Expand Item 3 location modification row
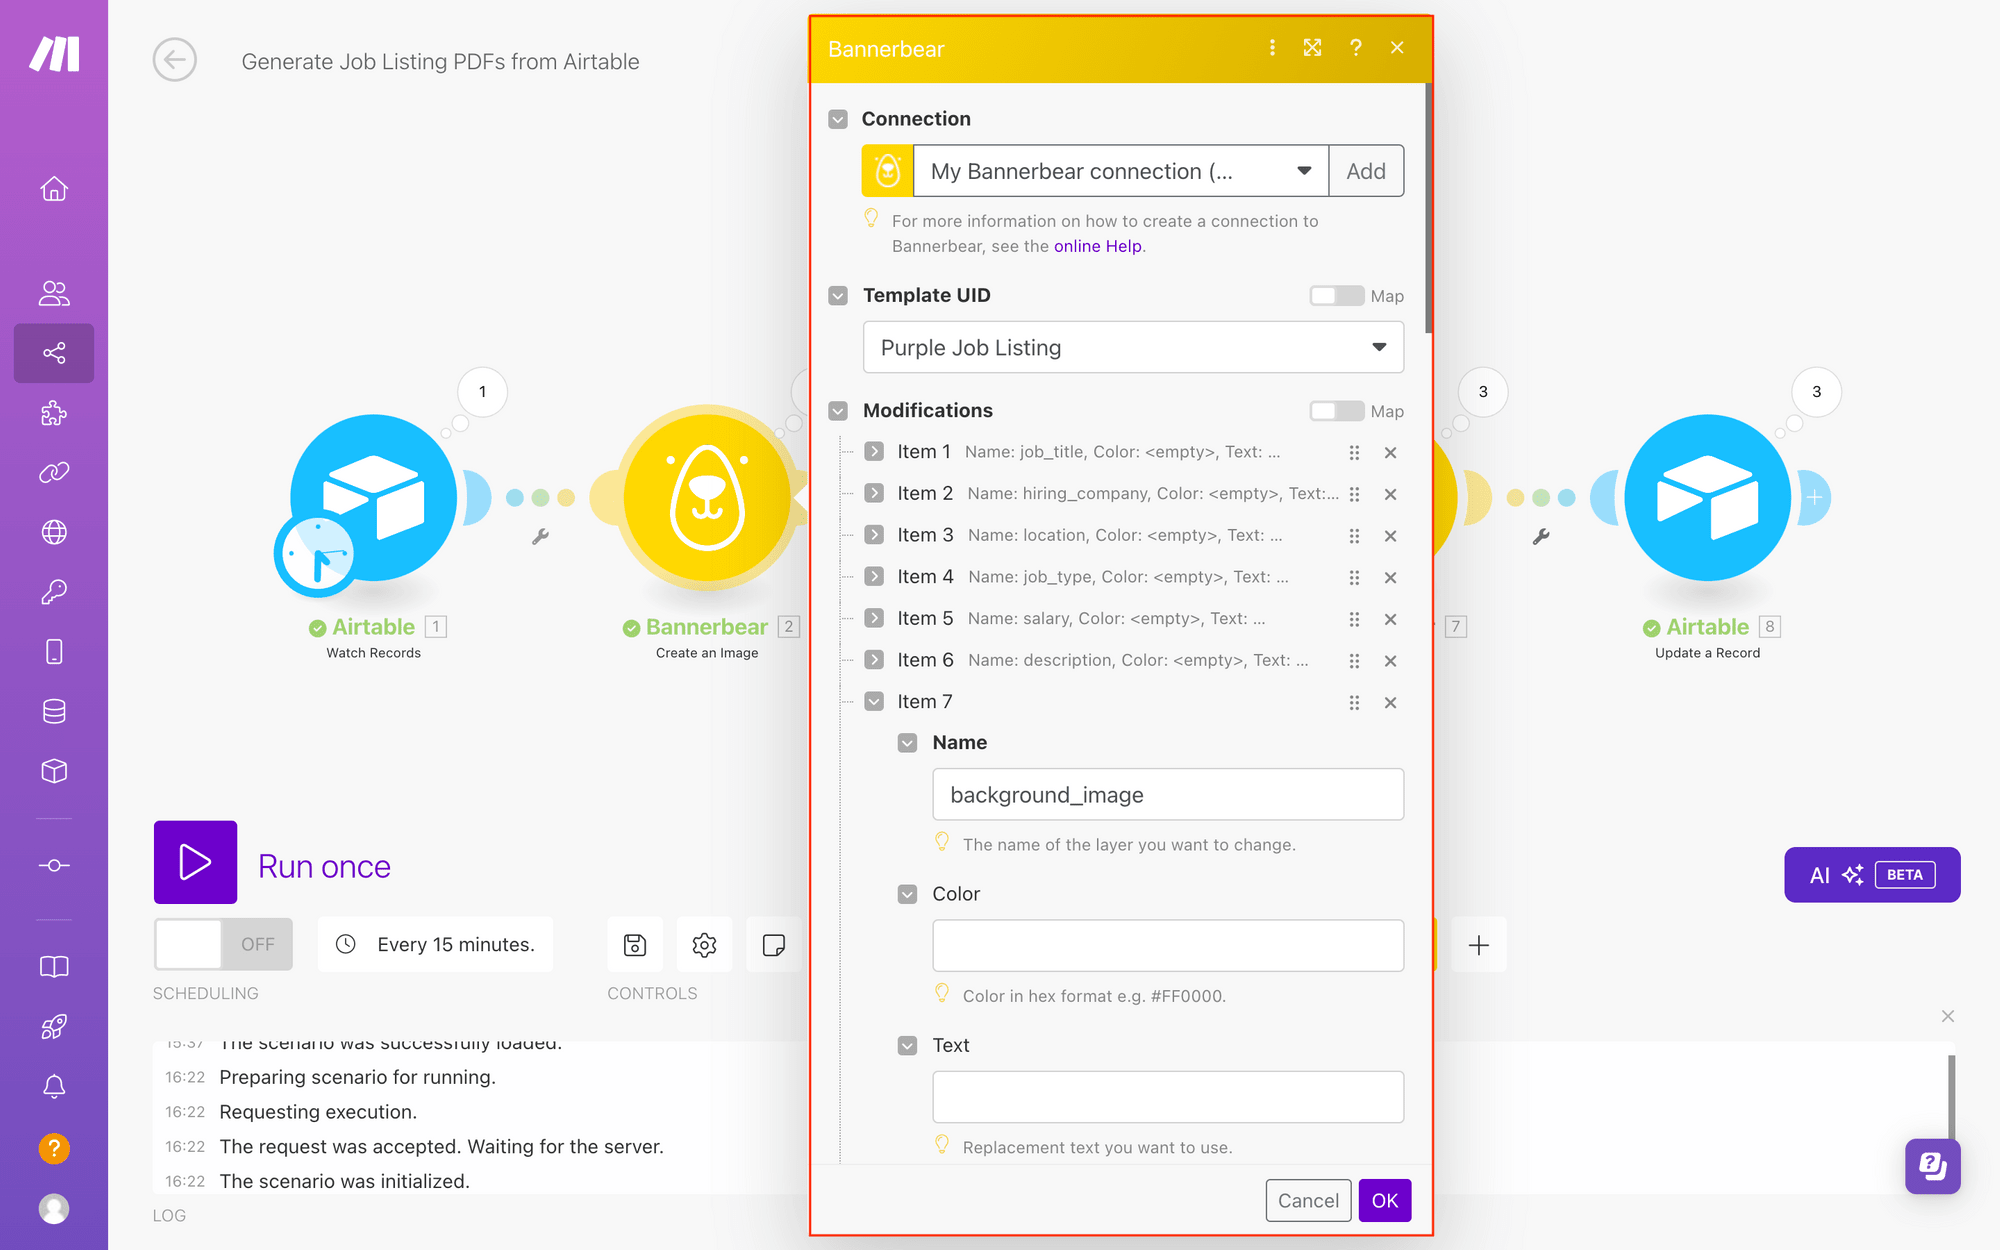 (873, 534)
